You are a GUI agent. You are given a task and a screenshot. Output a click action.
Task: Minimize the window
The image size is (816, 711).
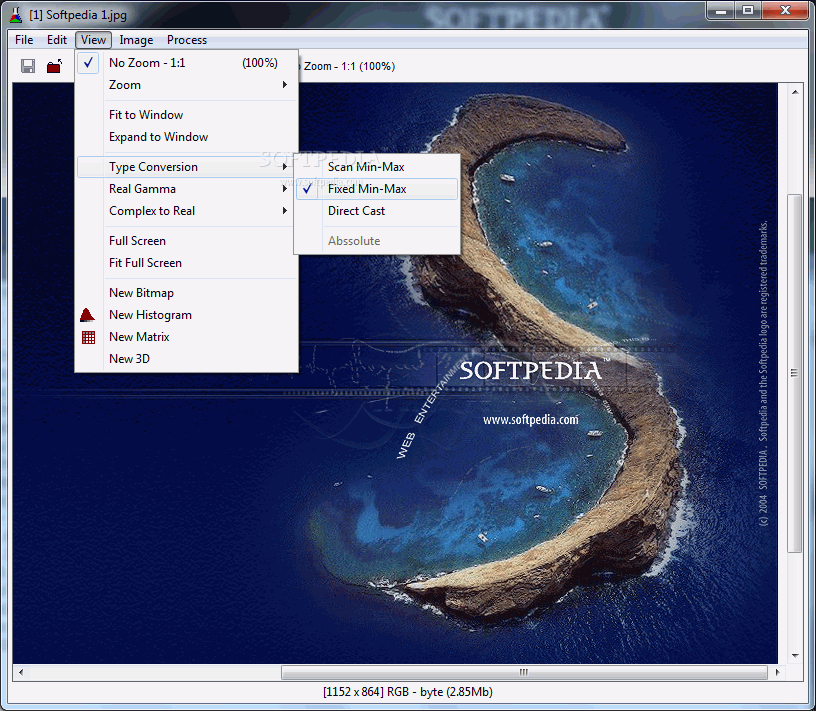coord(721,11)
